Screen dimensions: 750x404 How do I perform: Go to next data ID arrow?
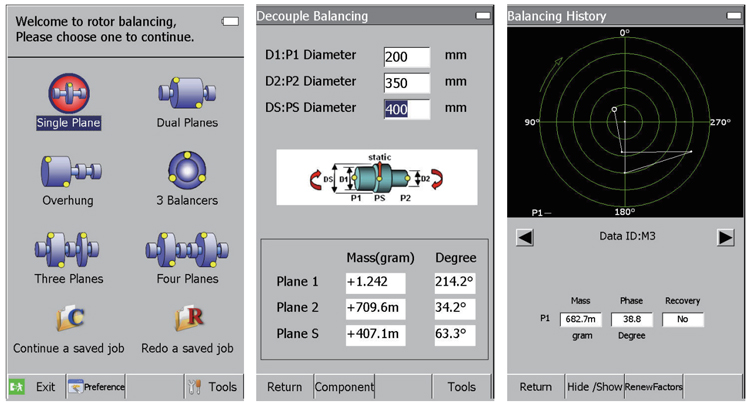point(726,237)
